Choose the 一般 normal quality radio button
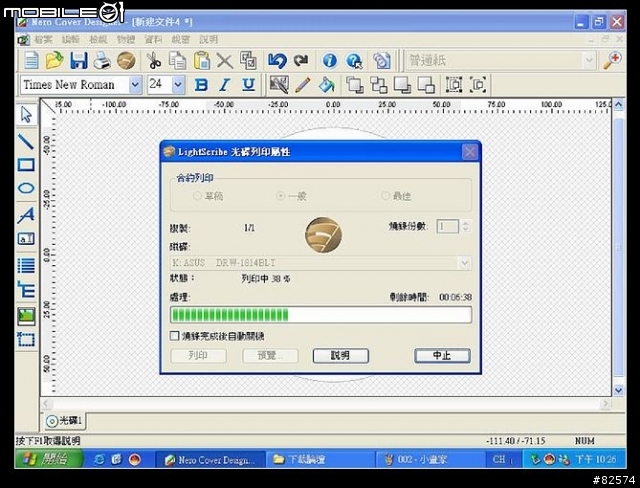The height and width of the screenshot is (488, 640). point(280,196)
